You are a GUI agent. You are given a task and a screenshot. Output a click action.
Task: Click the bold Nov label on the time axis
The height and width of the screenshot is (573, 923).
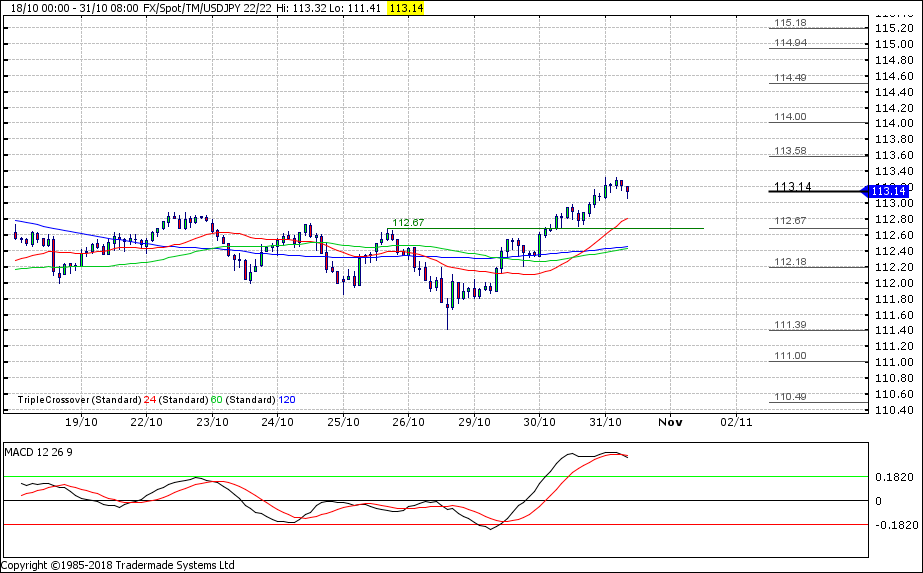[x=670, y=422]
